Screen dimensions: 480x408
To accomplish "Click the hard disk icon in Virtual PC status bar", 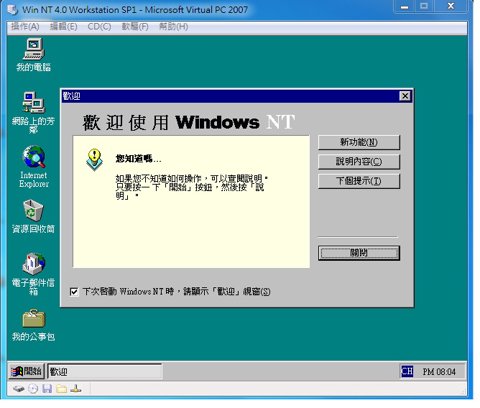I will click(19, 389).
